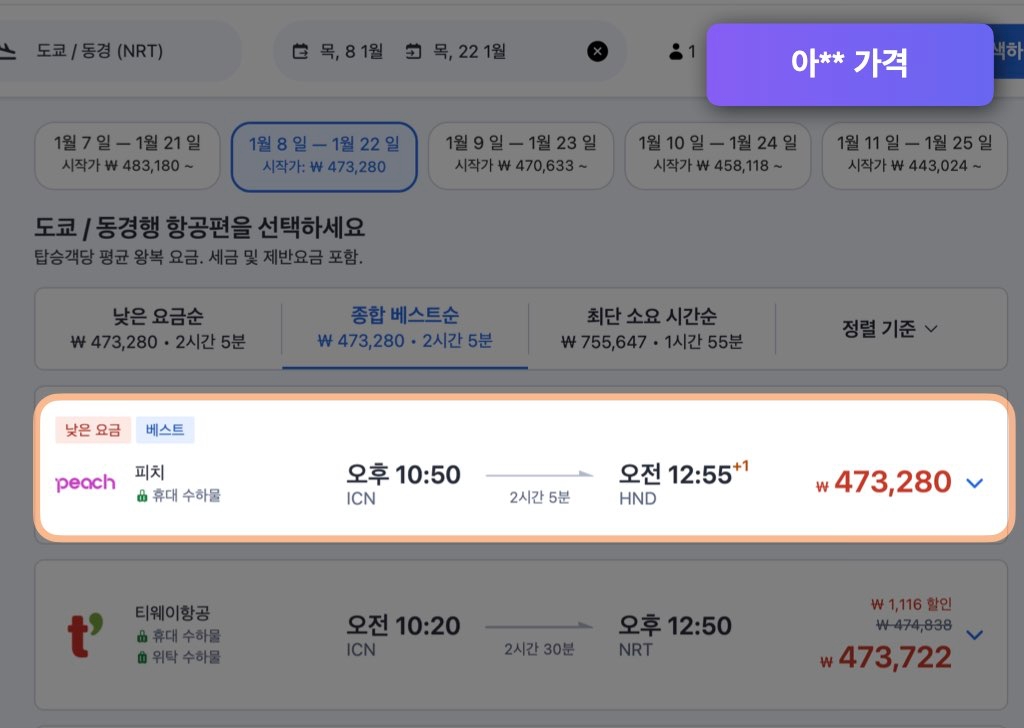Screen dimensions: 1024x728
Task: Clear selected dates using the X button
Action: point(597,50)
